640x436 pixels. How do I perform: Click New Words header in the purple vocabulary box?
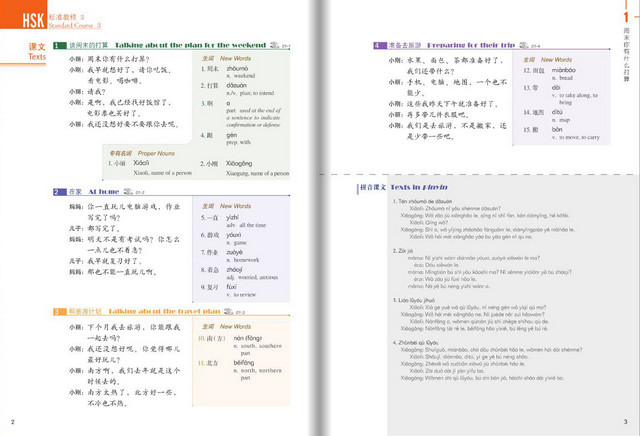[556, 60]
